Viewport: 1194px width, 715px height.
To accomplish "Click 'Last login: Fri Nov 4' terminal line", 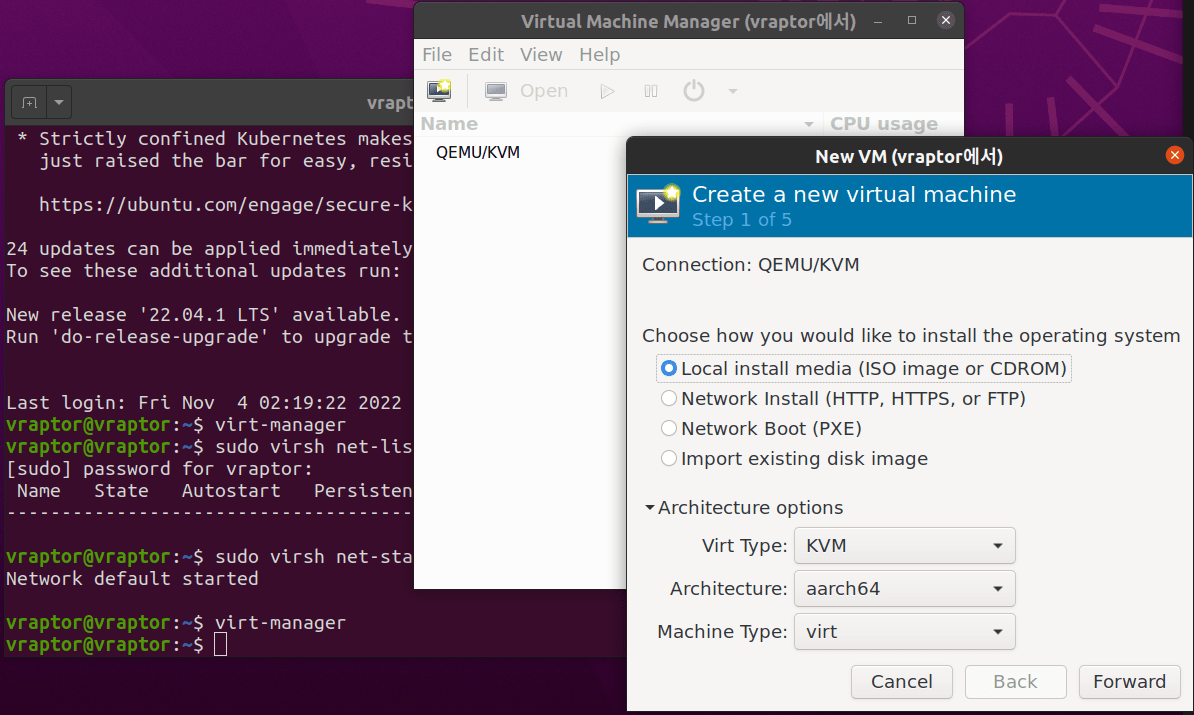I will (x=203, y=403).
